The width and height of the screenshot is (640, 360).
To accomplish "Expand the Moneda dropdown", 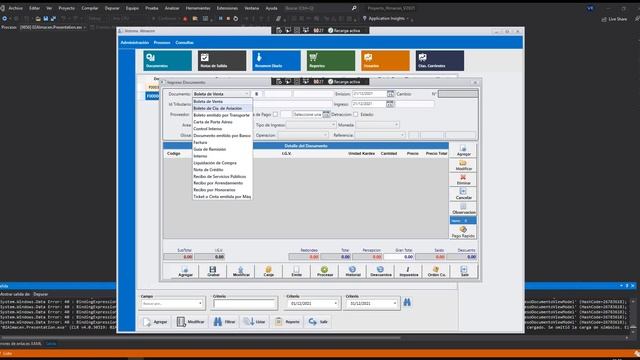I will (x=396, y=125).
